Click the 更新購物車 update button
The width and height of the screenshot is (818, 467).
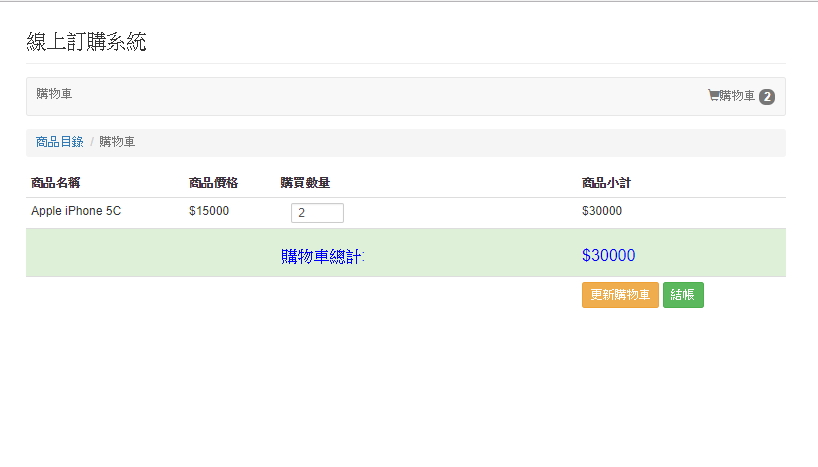click(x=620, y=295)
